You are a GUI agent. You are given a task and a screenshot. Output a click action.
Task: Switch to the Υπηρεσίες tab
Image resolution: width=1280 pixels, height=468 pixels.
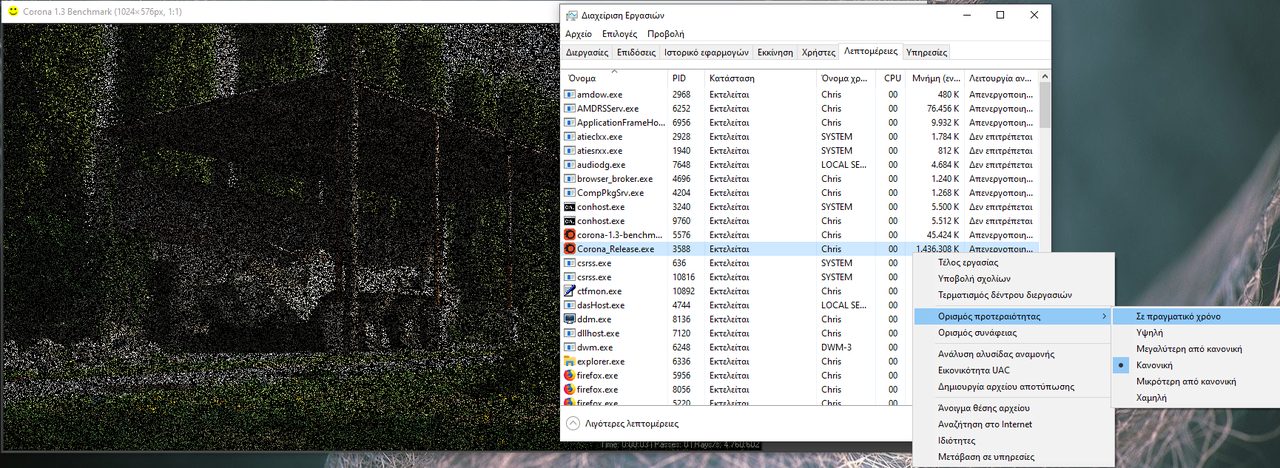tap(926, 52)
